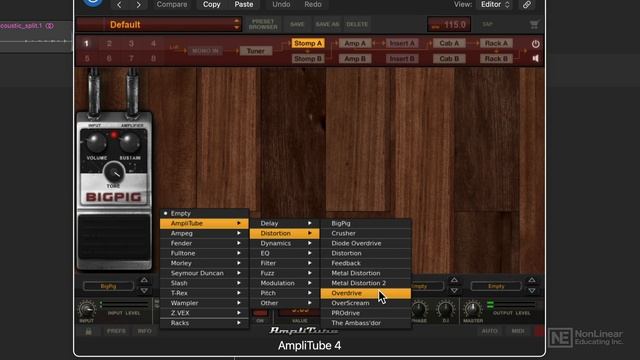Screen dimensions: 640x360
Task: Go to the next preset arrow
Action: [138, 4]
